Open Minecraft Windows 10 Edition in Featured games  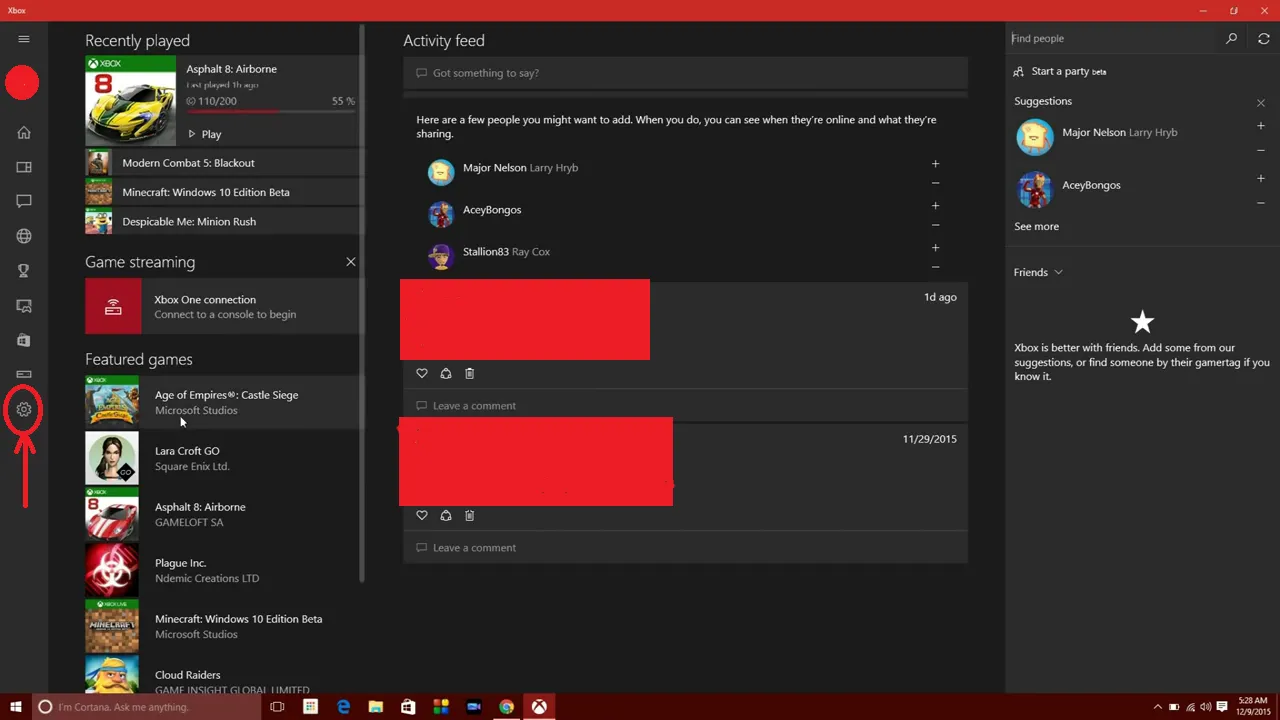pos(223,626)
